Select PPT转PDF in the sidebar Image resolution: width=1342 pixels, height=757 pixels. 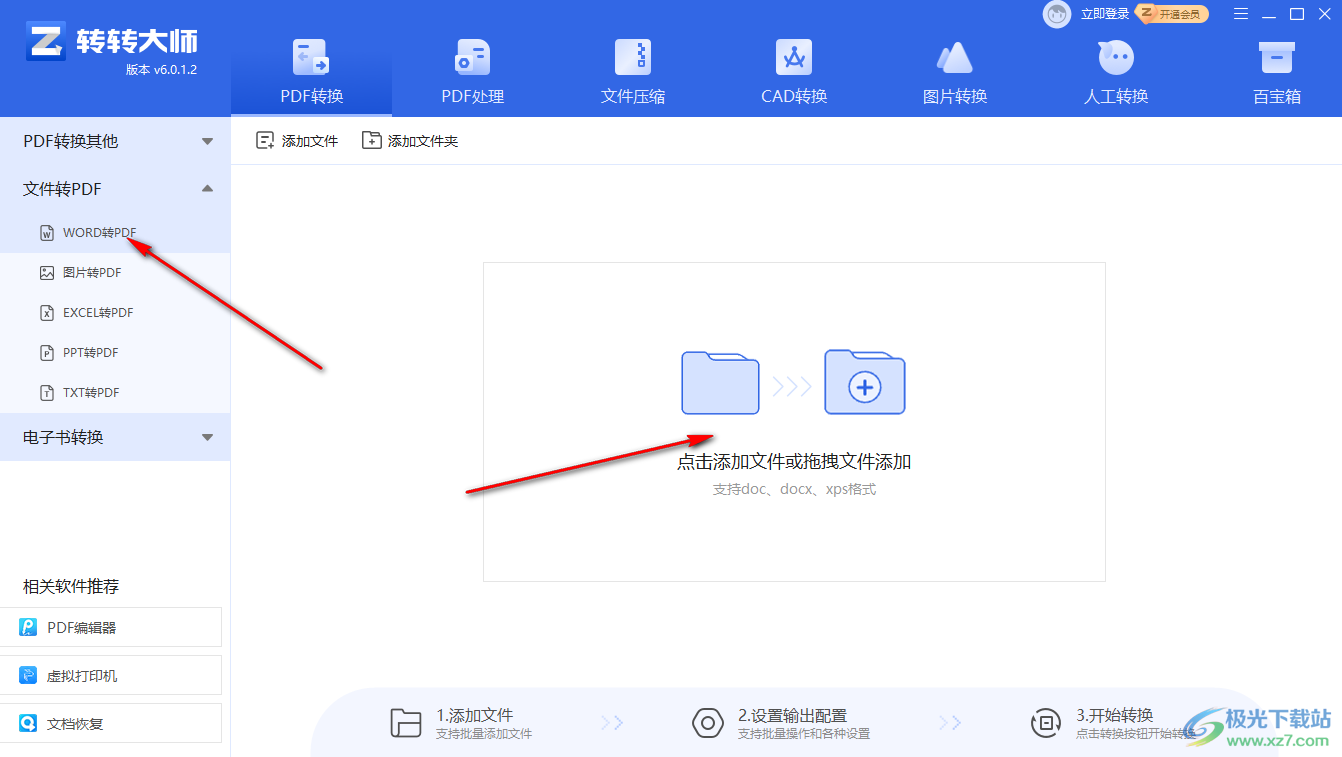click(x=115, y=353)
